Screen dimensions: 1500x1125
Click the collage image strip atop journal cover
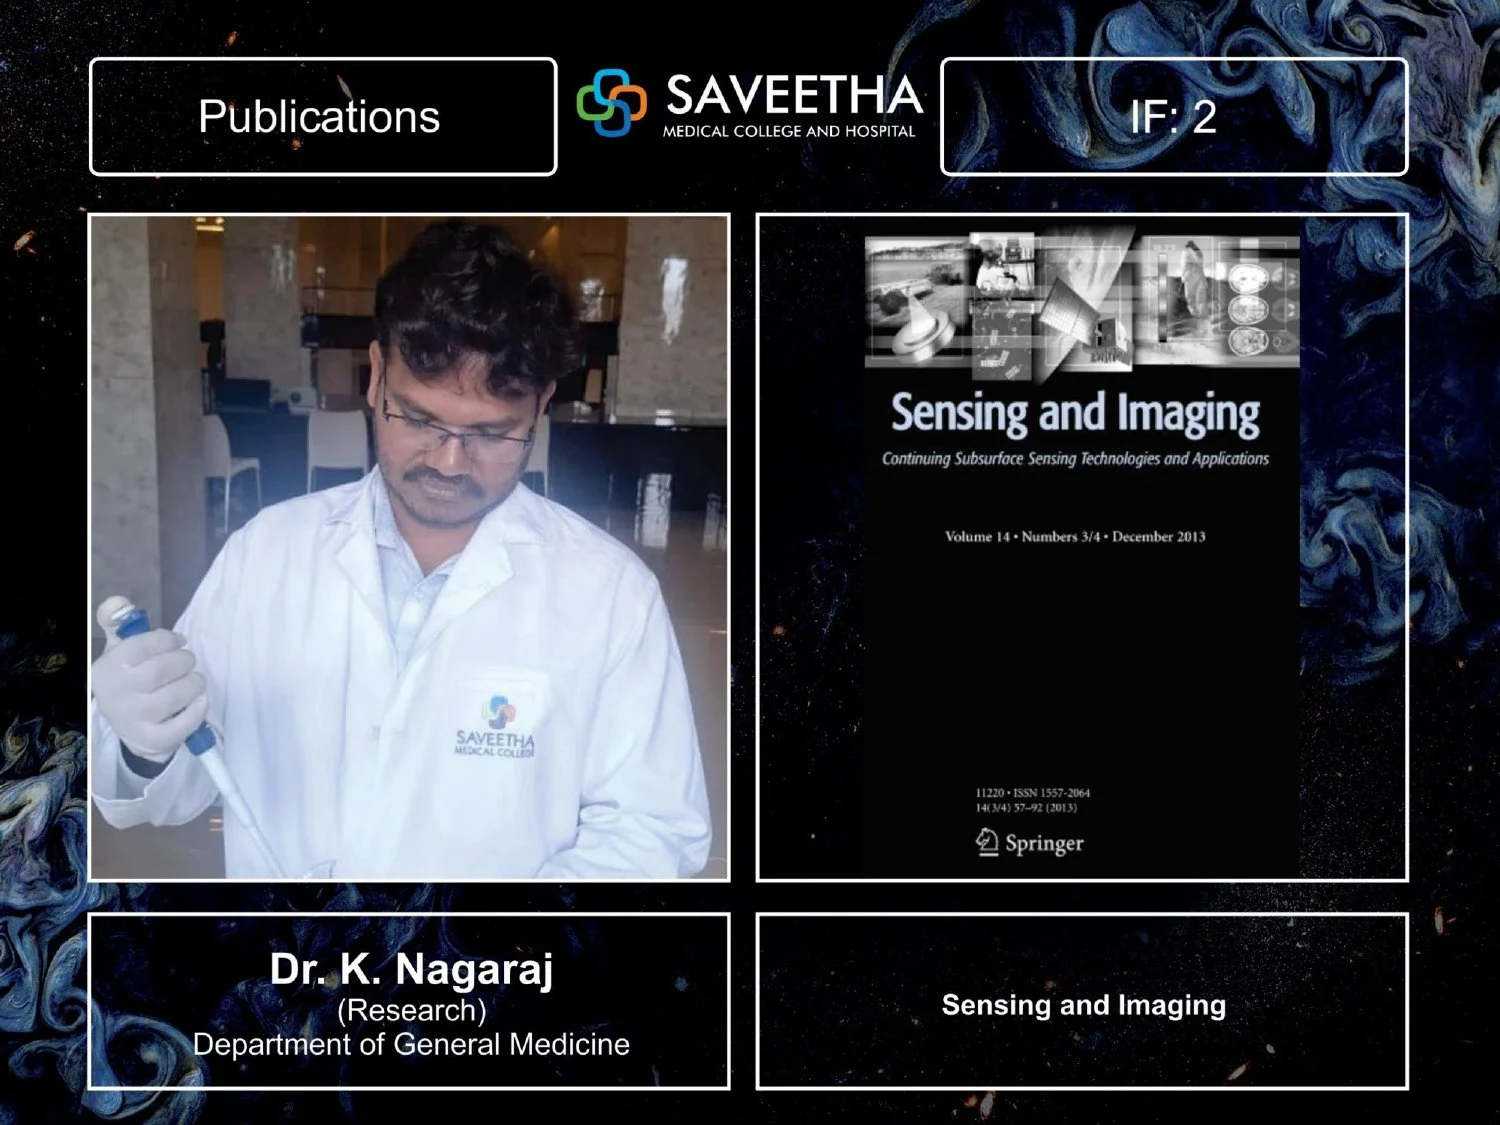tap(1082, 305)
